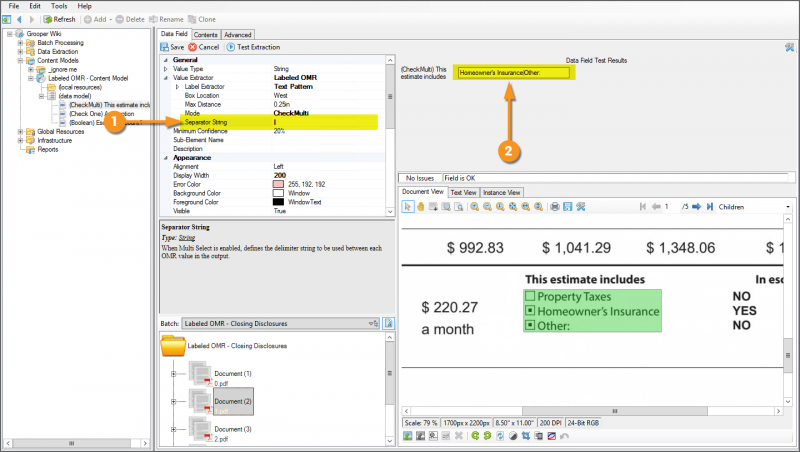The image size is (800, 452).
Task: Click the Background Color white swatch
Action: pos(278,193)
